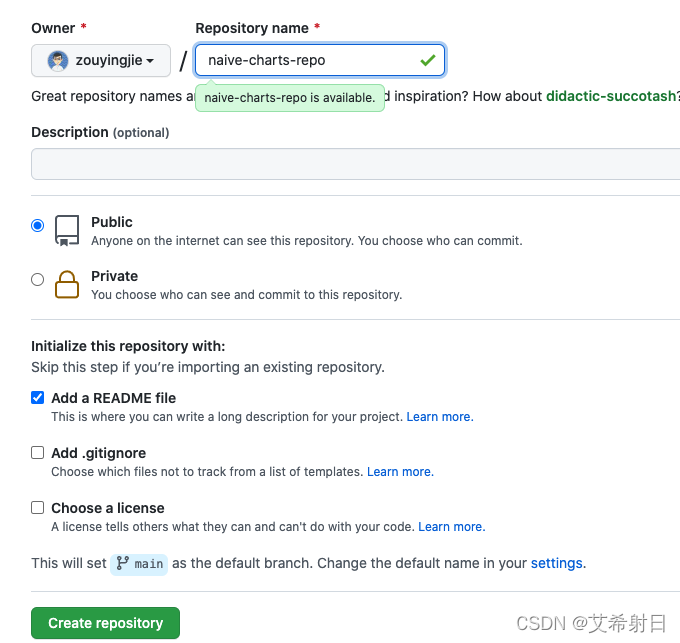Uncheck Add a README file checkbox
680x643 pixels.
pyautogui.click(x=38, y=397)
